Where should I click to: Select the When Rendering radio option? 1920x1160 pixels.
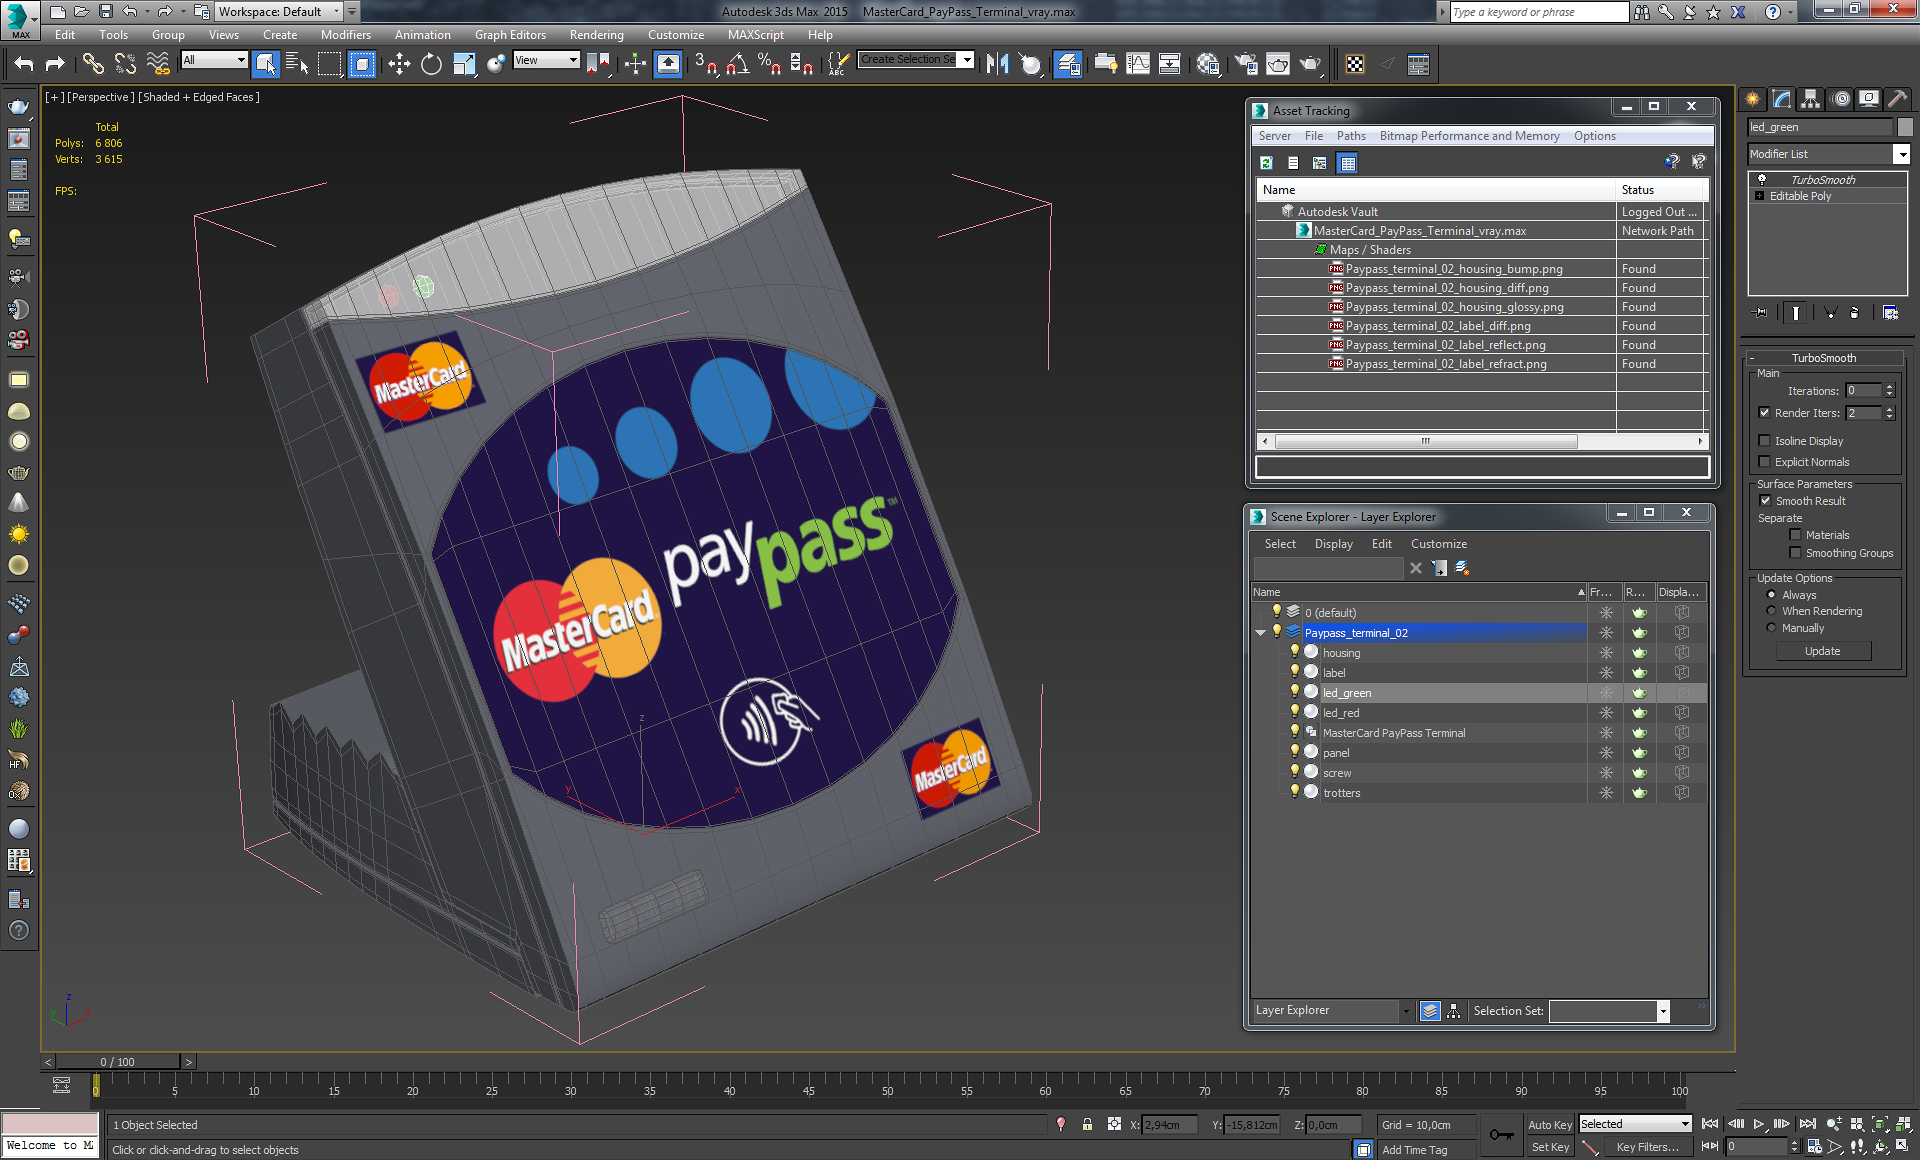[x=1772, y=611]
